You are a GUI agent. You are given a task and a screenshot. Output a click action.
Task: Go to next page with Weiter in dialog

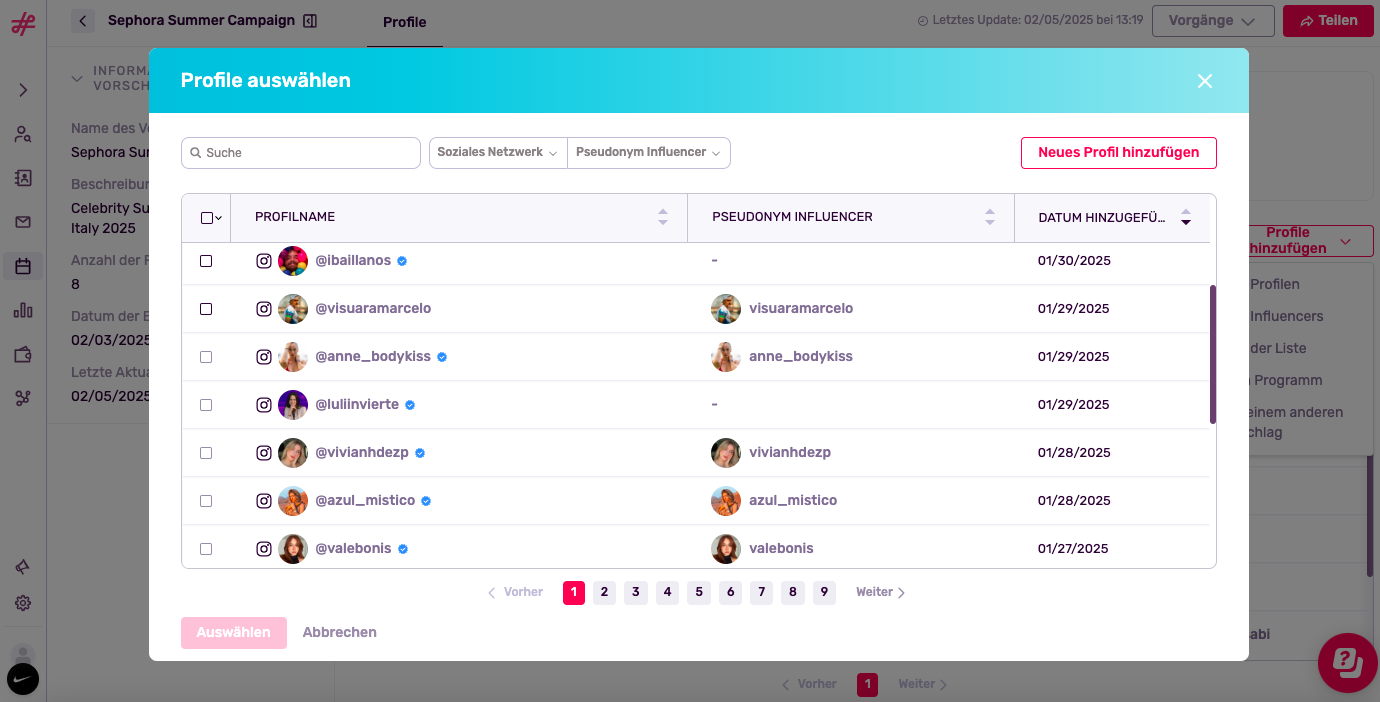click(880, 593)
